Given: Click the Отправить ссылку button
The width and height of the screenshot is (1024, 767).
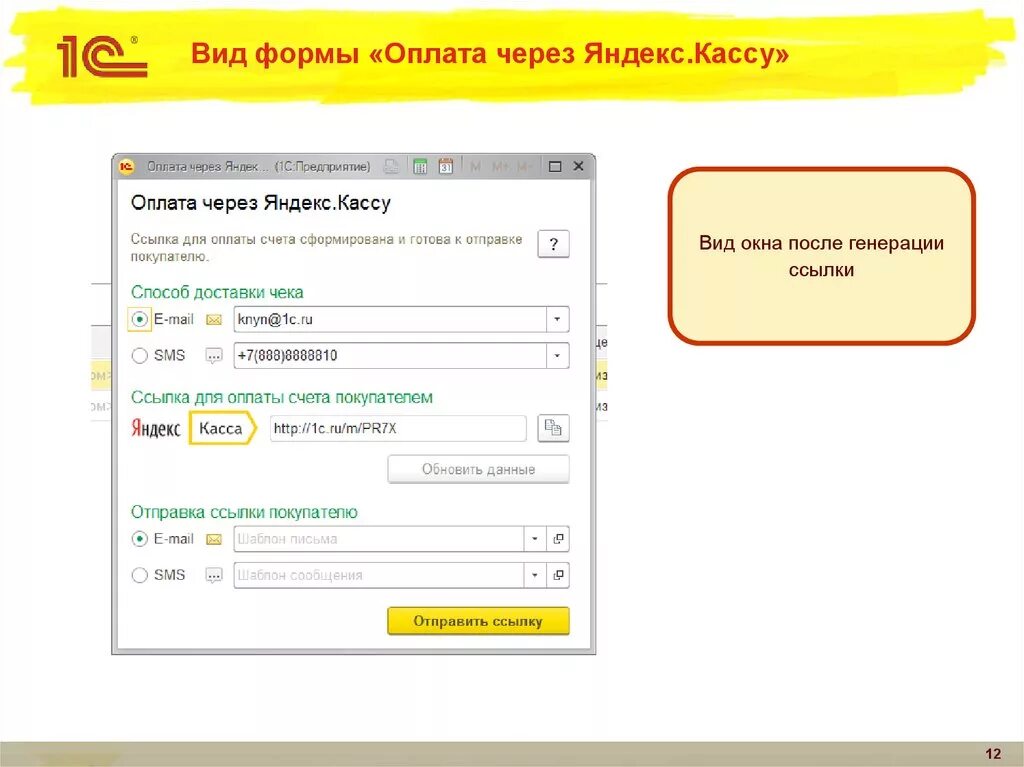Looking at the screenshot, I should [x=478, y=621].
